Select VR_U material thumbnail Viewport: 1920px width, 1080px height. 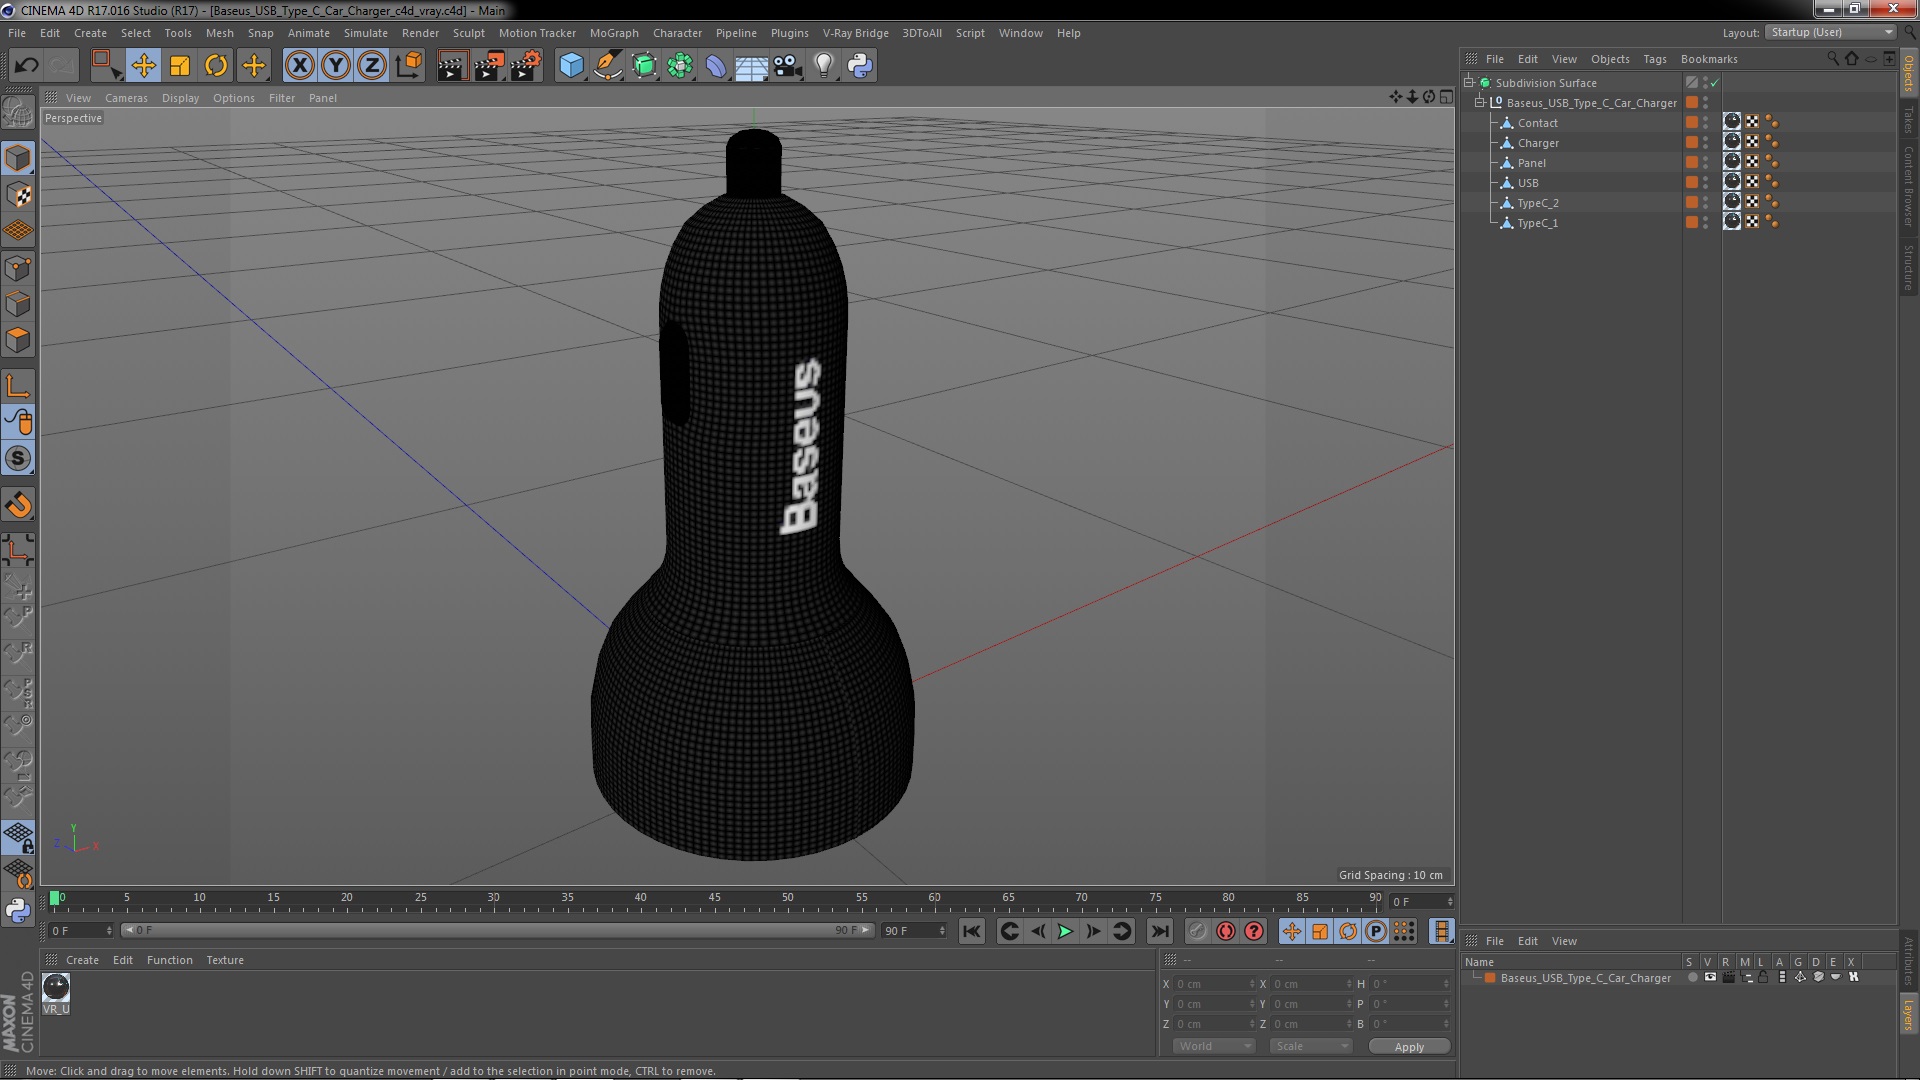[56, 987]
